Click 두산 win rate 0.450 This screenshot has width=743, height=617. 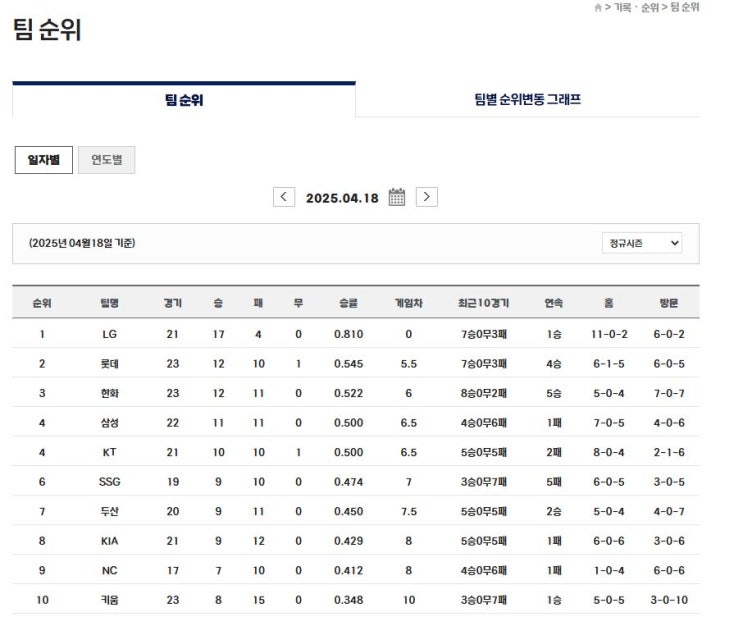click(x=348, y=511)
